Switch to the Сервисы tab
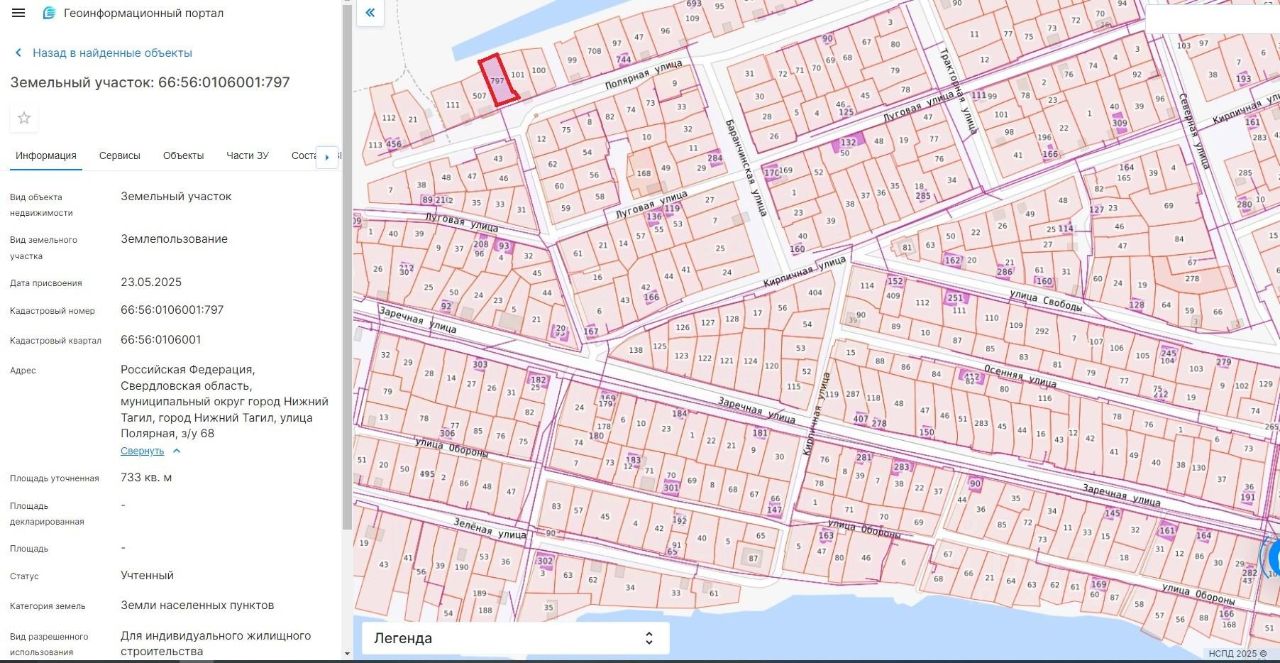This screenshot has height=663, width=1280. pyautogui.click(x=120, y=155)
